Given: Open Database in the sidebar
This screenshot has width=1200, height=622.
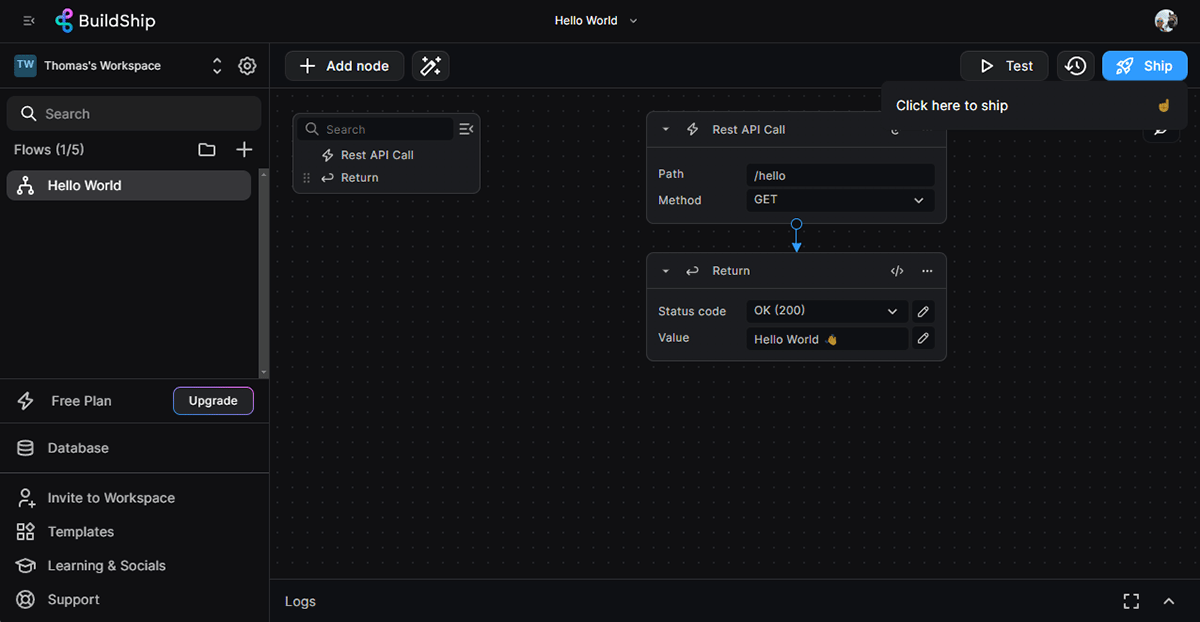Looking at the screenshot, I should pyautogui.click(x=77, y=448).
